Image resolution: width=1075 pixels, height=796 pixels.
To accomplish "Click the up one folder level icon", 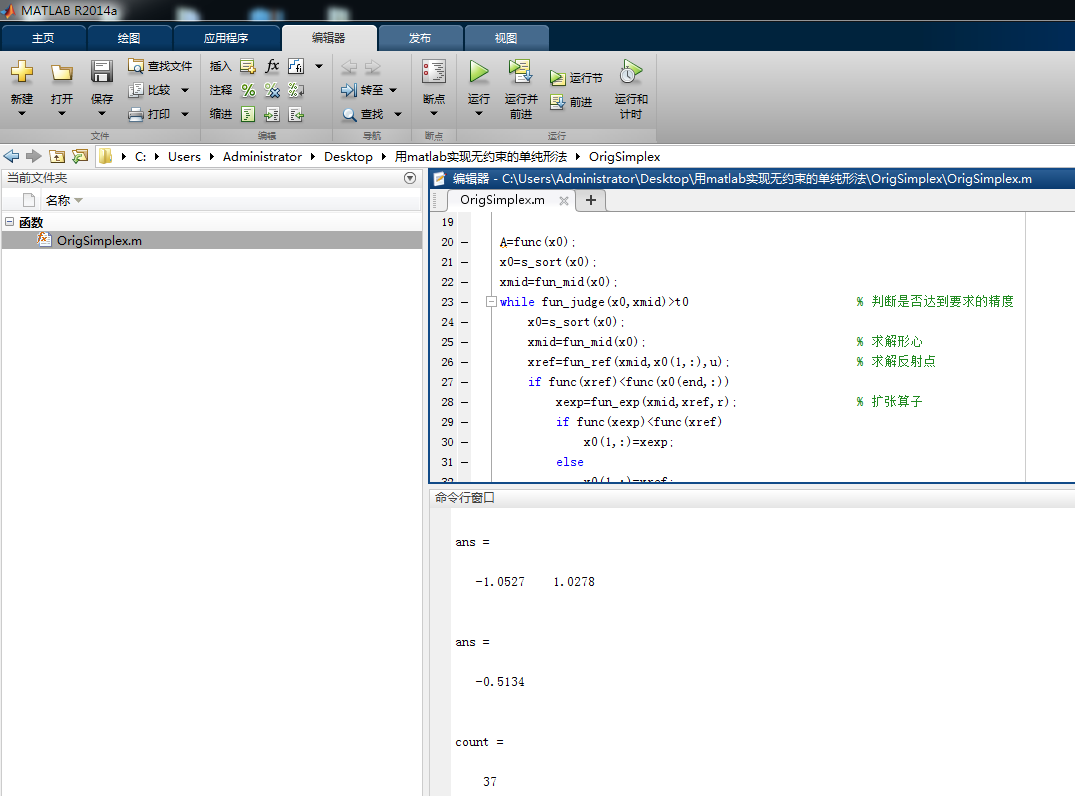I will click(x=57, y=156).
